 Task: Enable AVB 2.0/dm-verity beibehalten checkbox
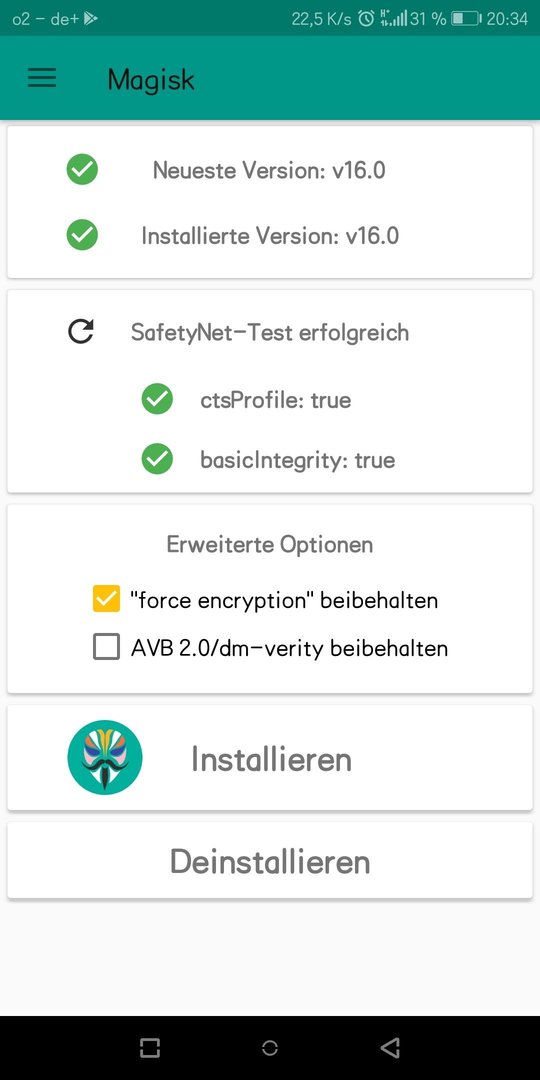pos(107,647)
